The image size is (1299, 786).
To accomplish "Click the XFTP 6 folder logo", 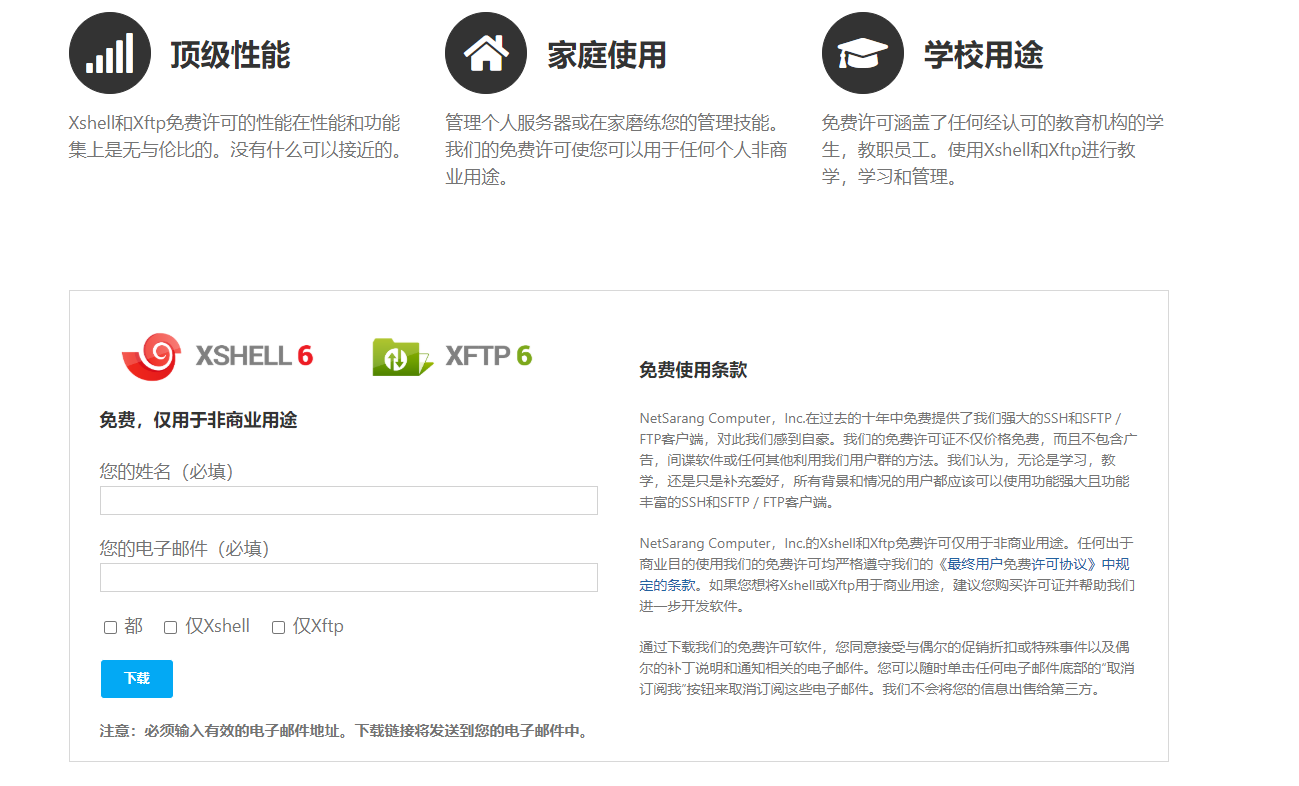I will [x=452, y=356].
